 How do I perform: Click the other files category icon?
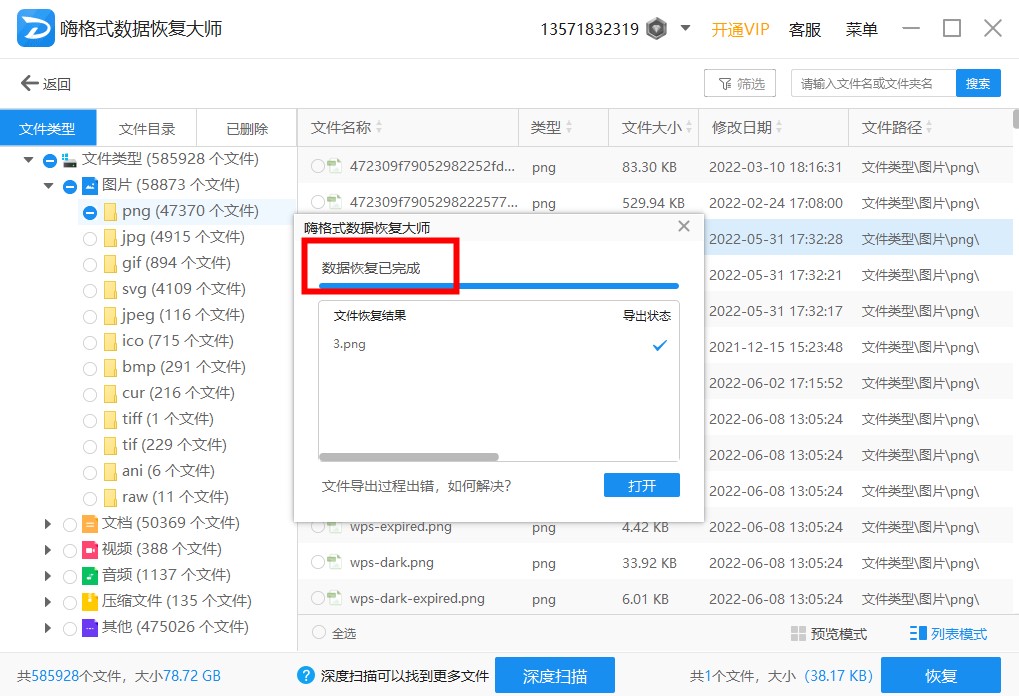(x=90, y=628)
